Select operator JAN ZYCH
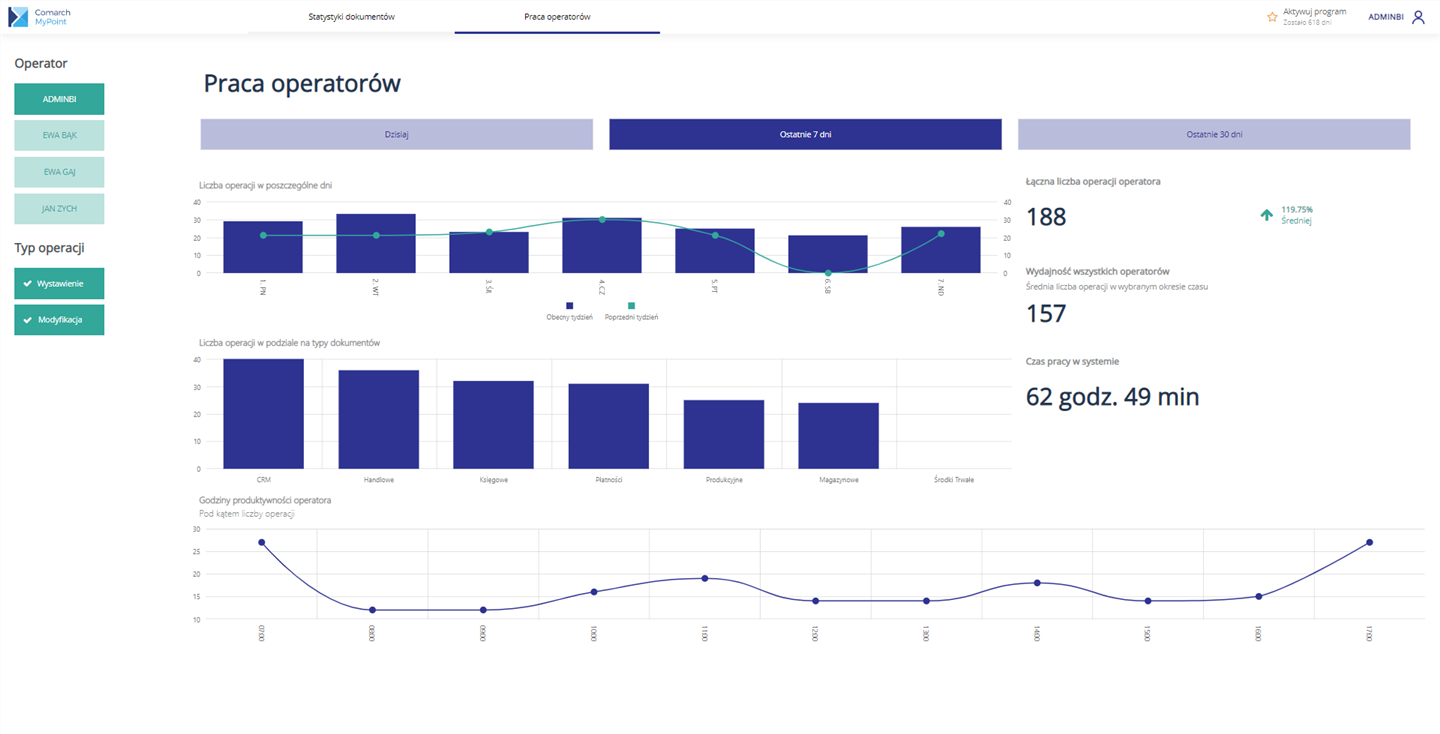The width and height of the screenshot is (1440, 734). pos(59,209)
